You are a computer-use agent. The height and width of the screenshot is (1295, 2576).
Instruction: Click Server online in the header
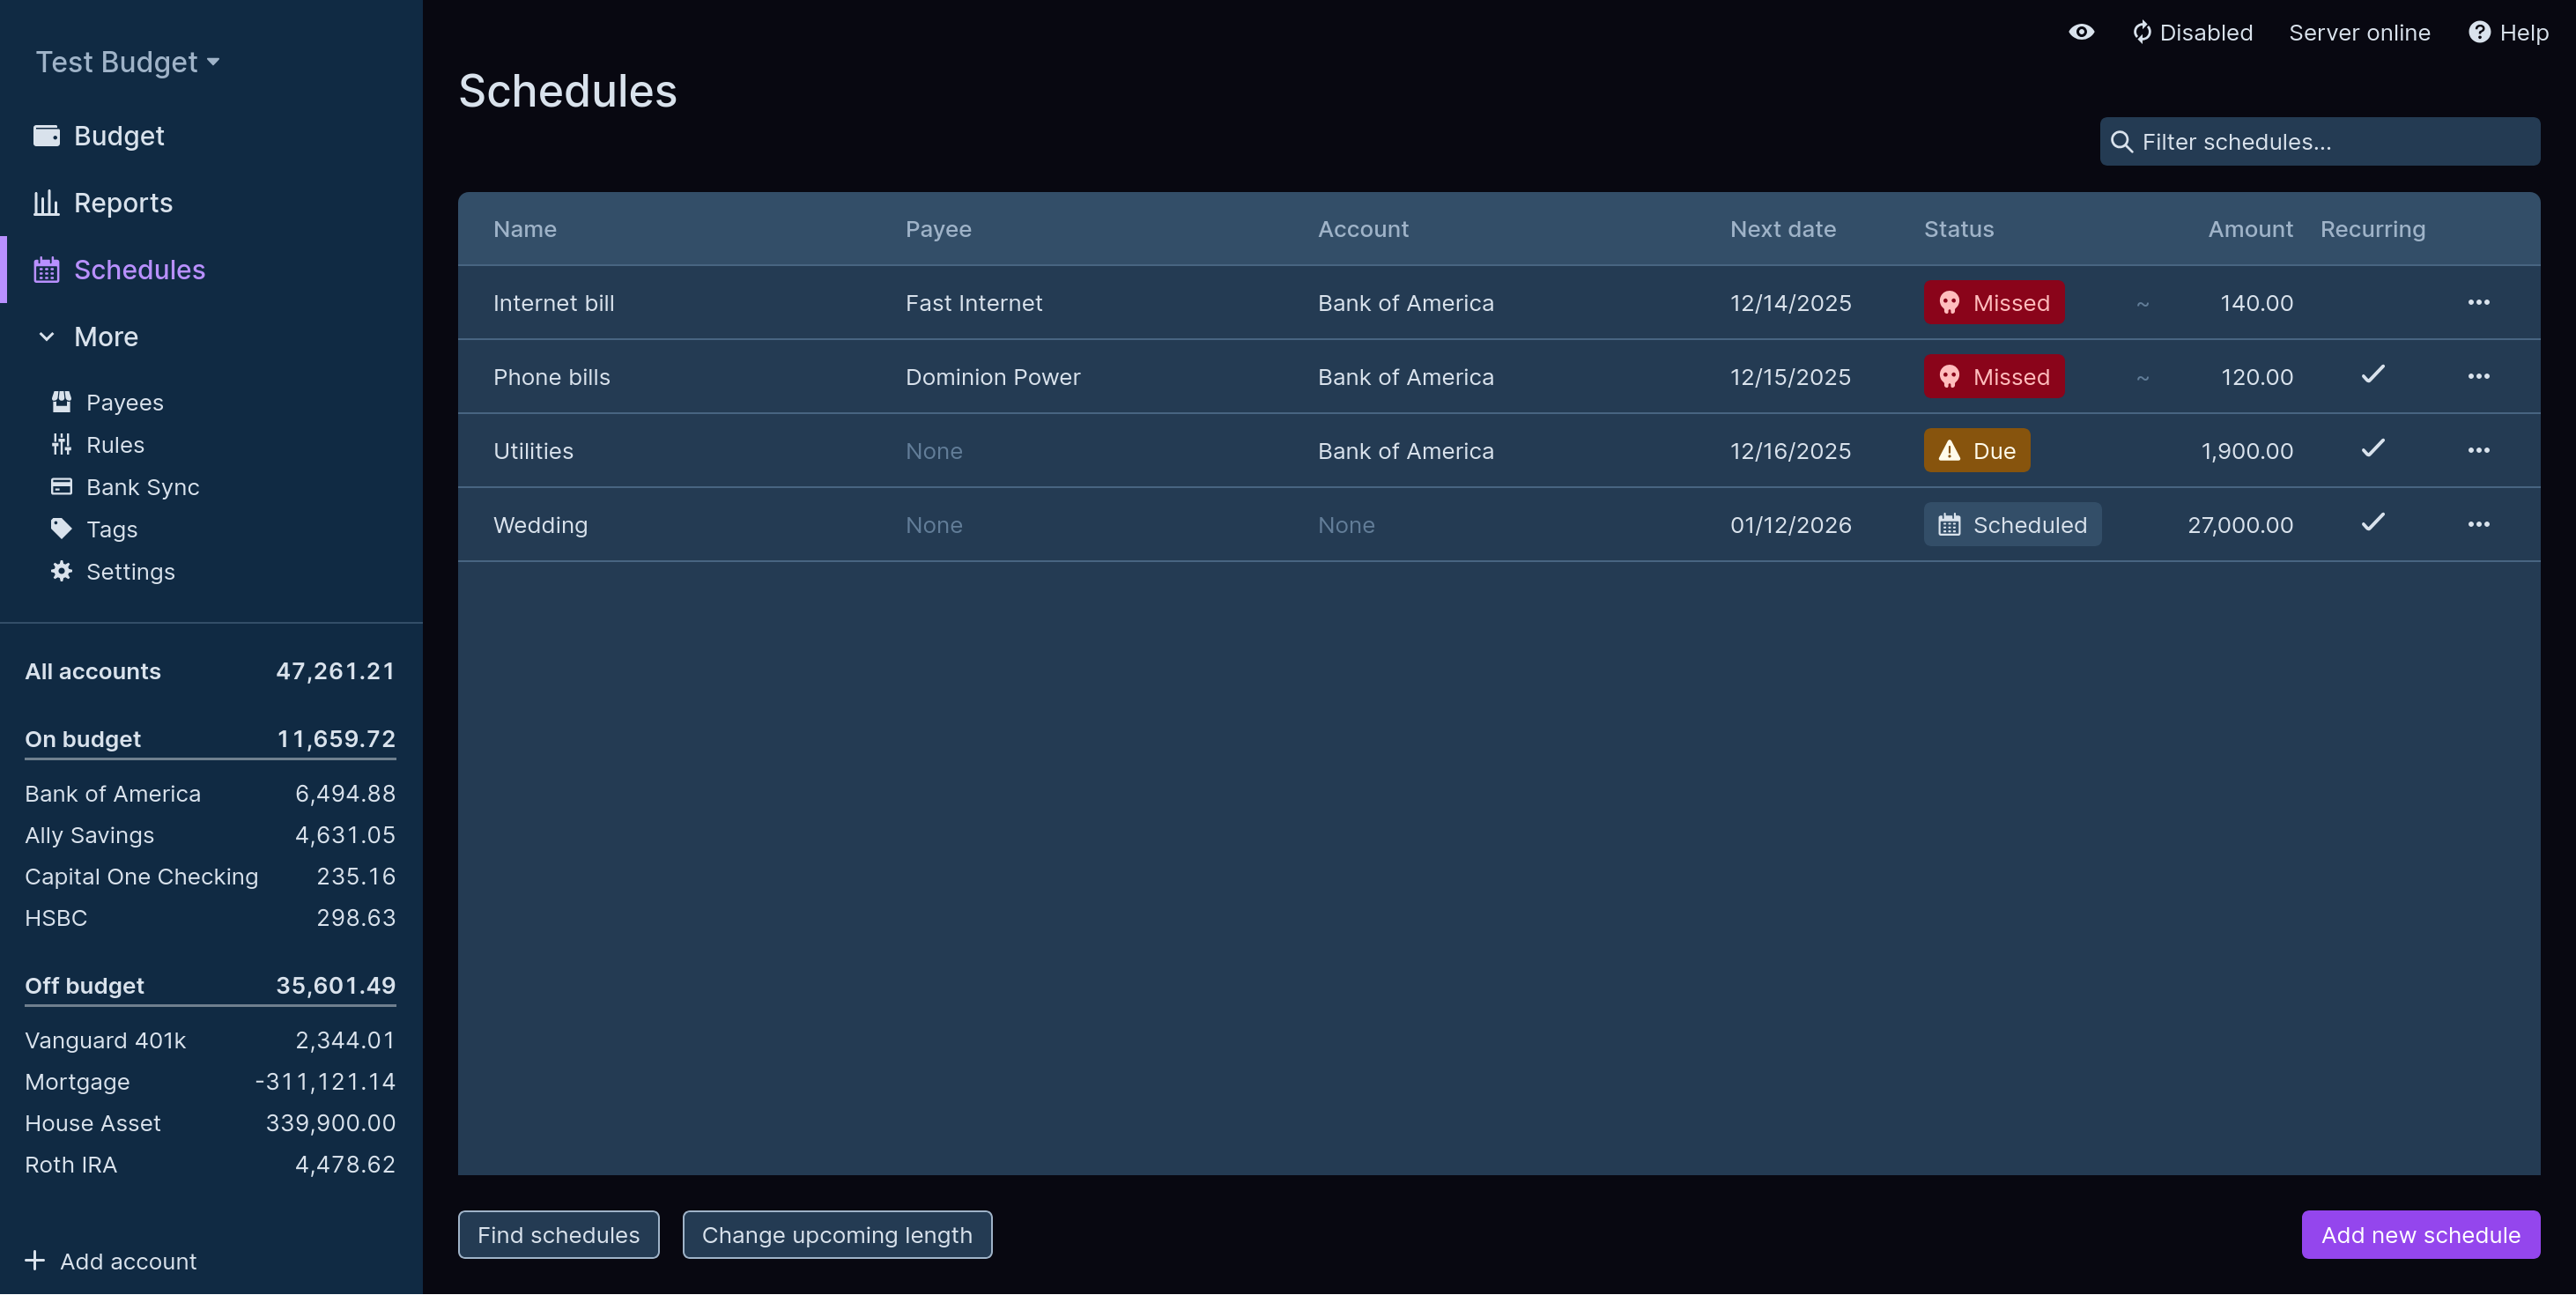(x=2360, y=32)
